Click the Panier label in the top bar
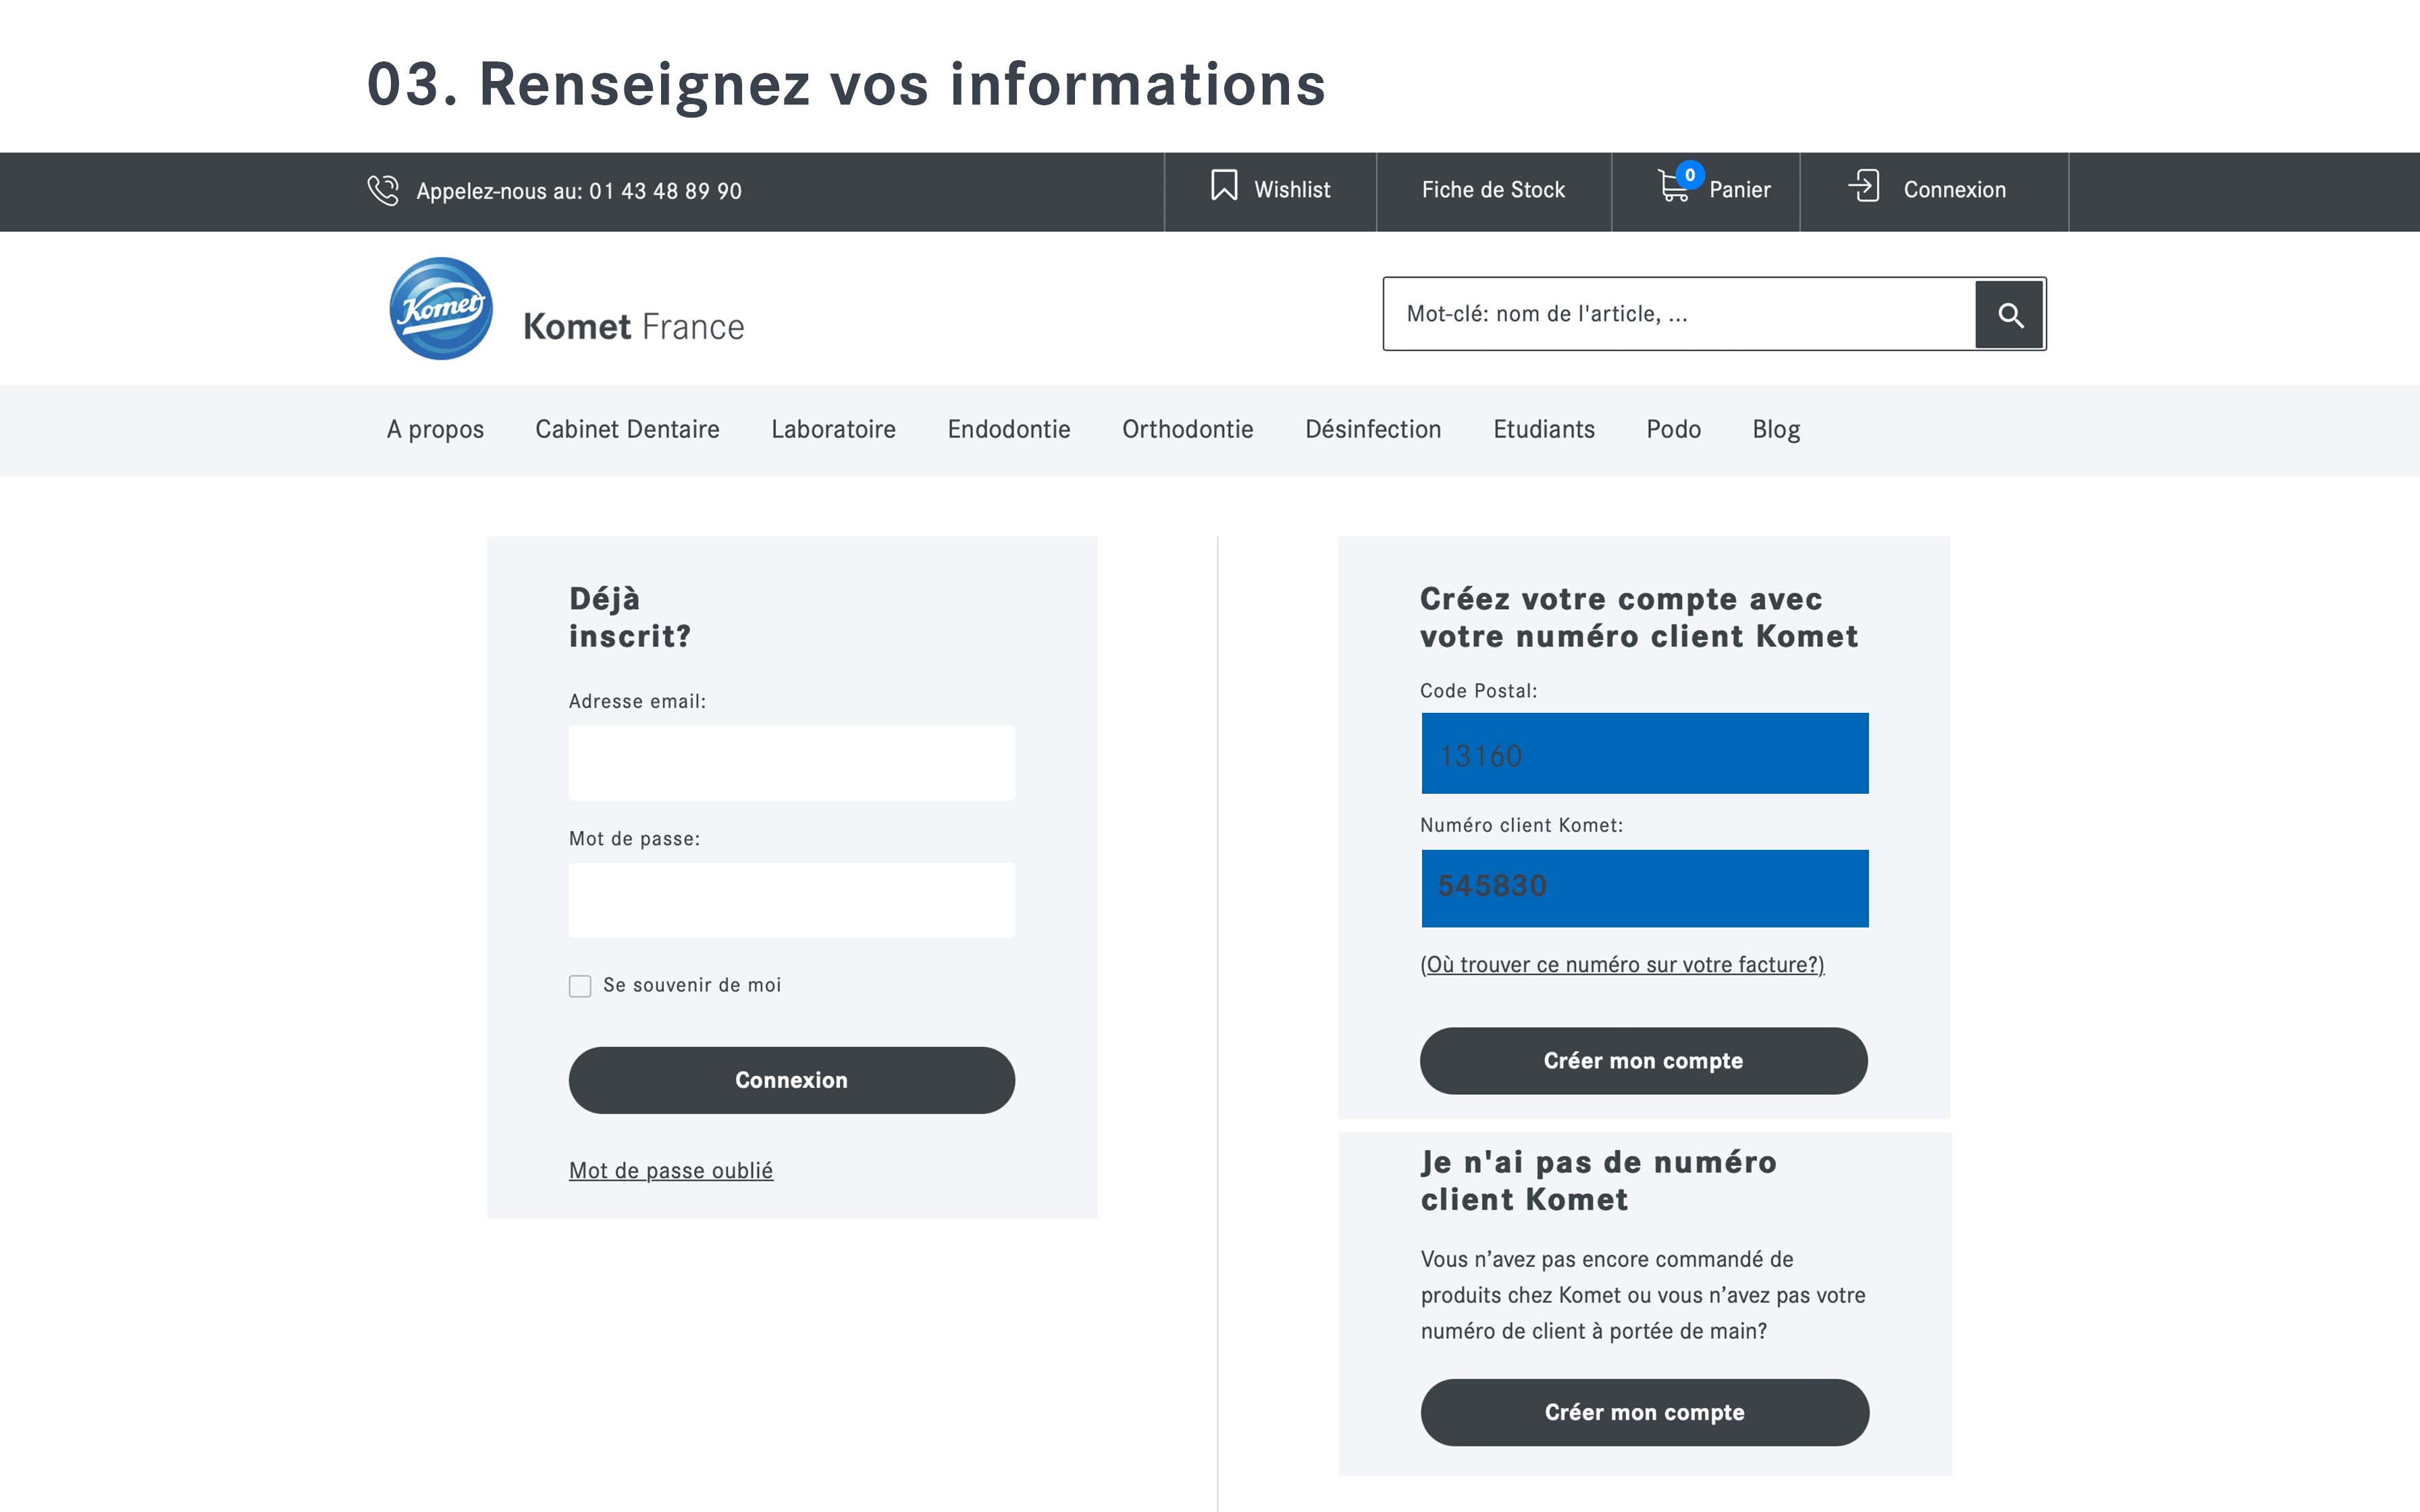Image resolution: width=2420 pixels, height=1512 pixels. pos(1739,190)
